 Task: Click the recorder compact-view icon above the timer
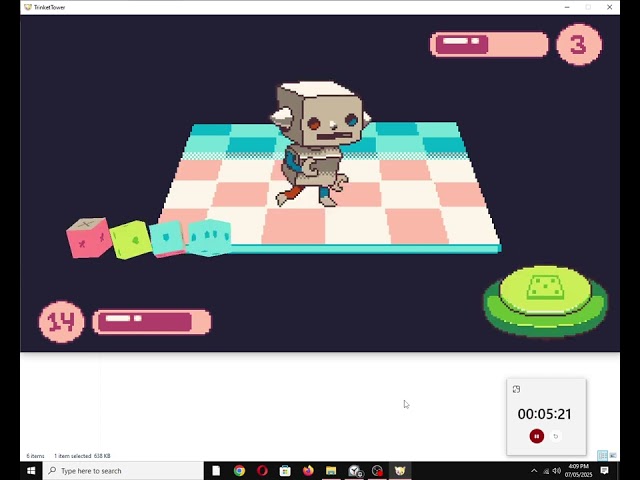pos(516,389)
